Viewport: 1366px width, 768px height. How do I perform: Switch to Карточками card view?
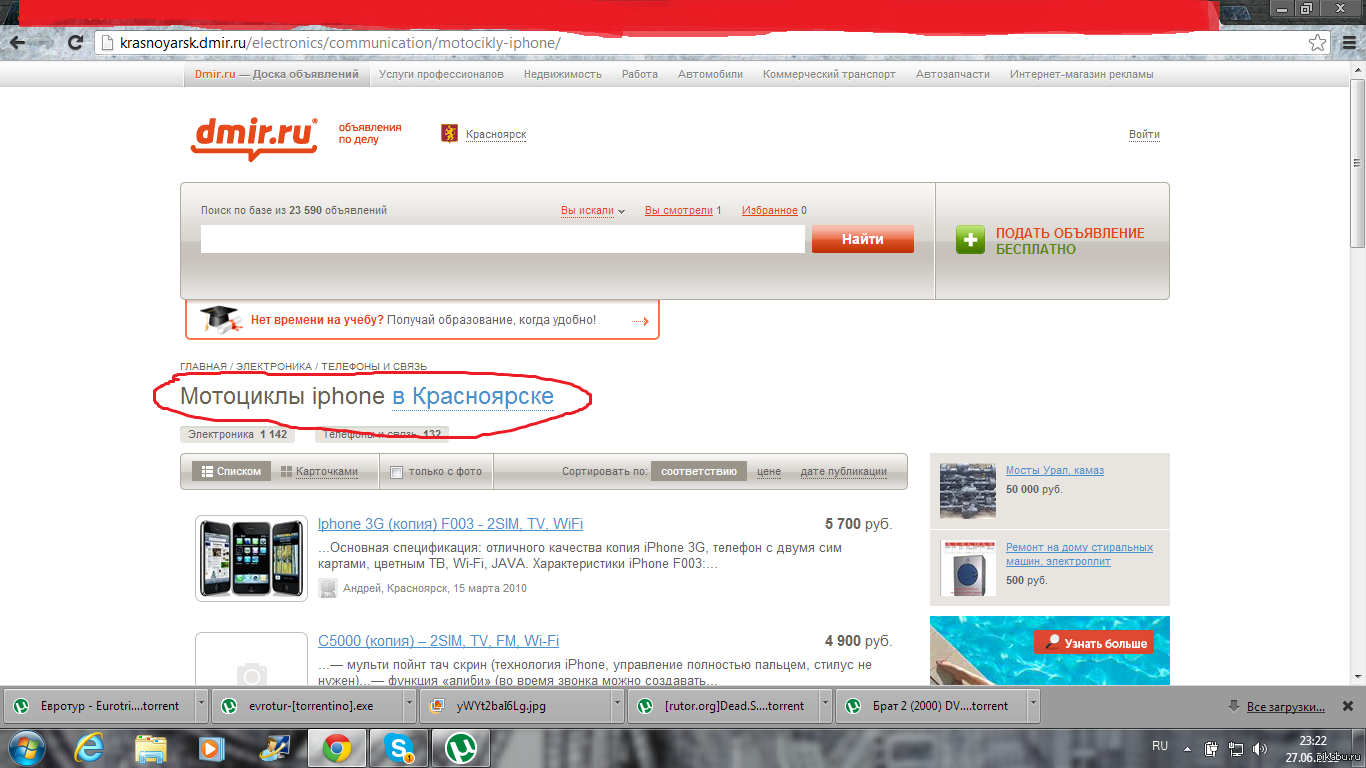pyautogui.click(x=319, y=471)
